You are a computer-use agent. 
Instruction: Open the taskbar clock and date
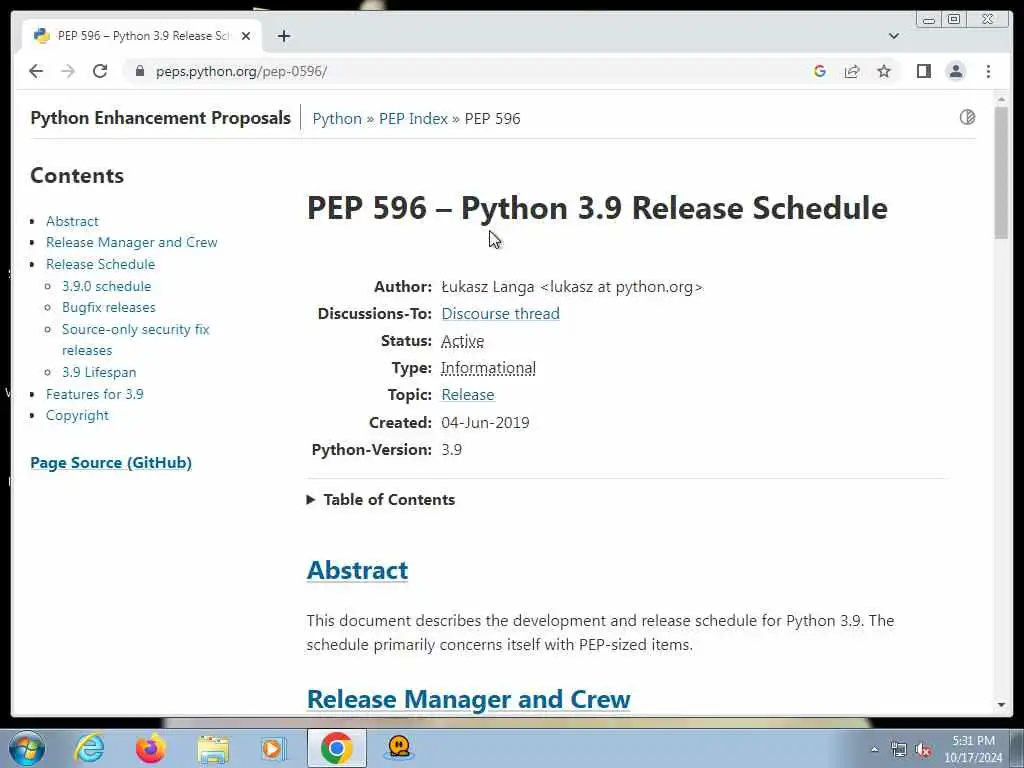(973, 749)
